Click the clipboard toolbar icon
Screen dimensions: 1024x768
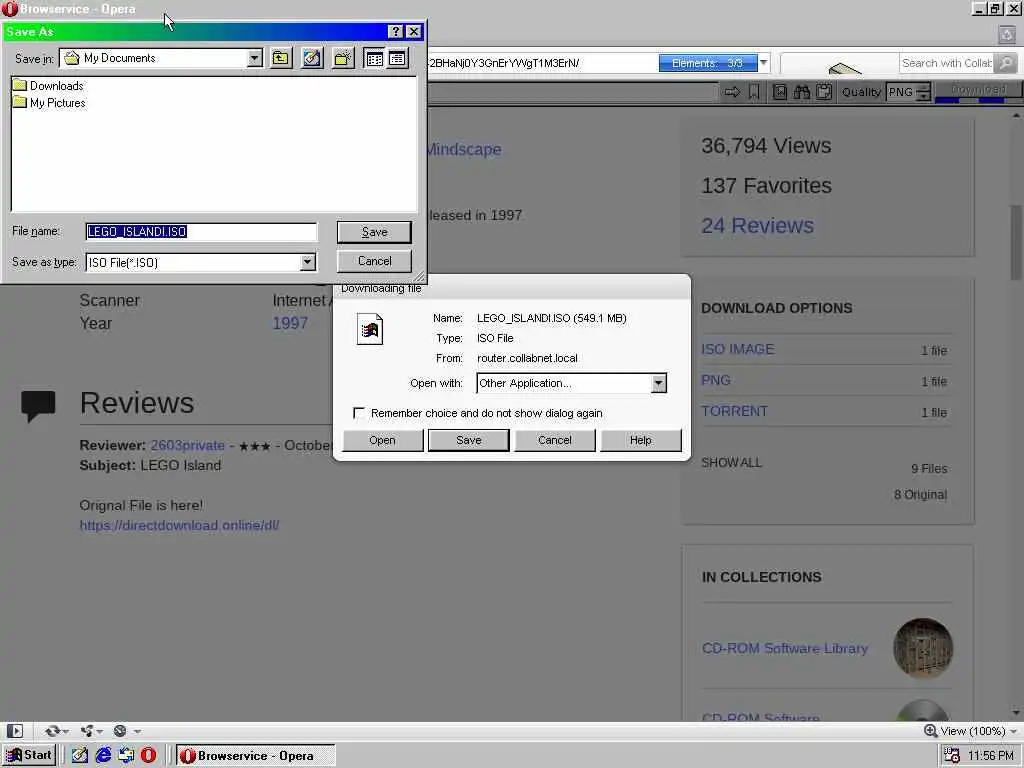point(824,92)
